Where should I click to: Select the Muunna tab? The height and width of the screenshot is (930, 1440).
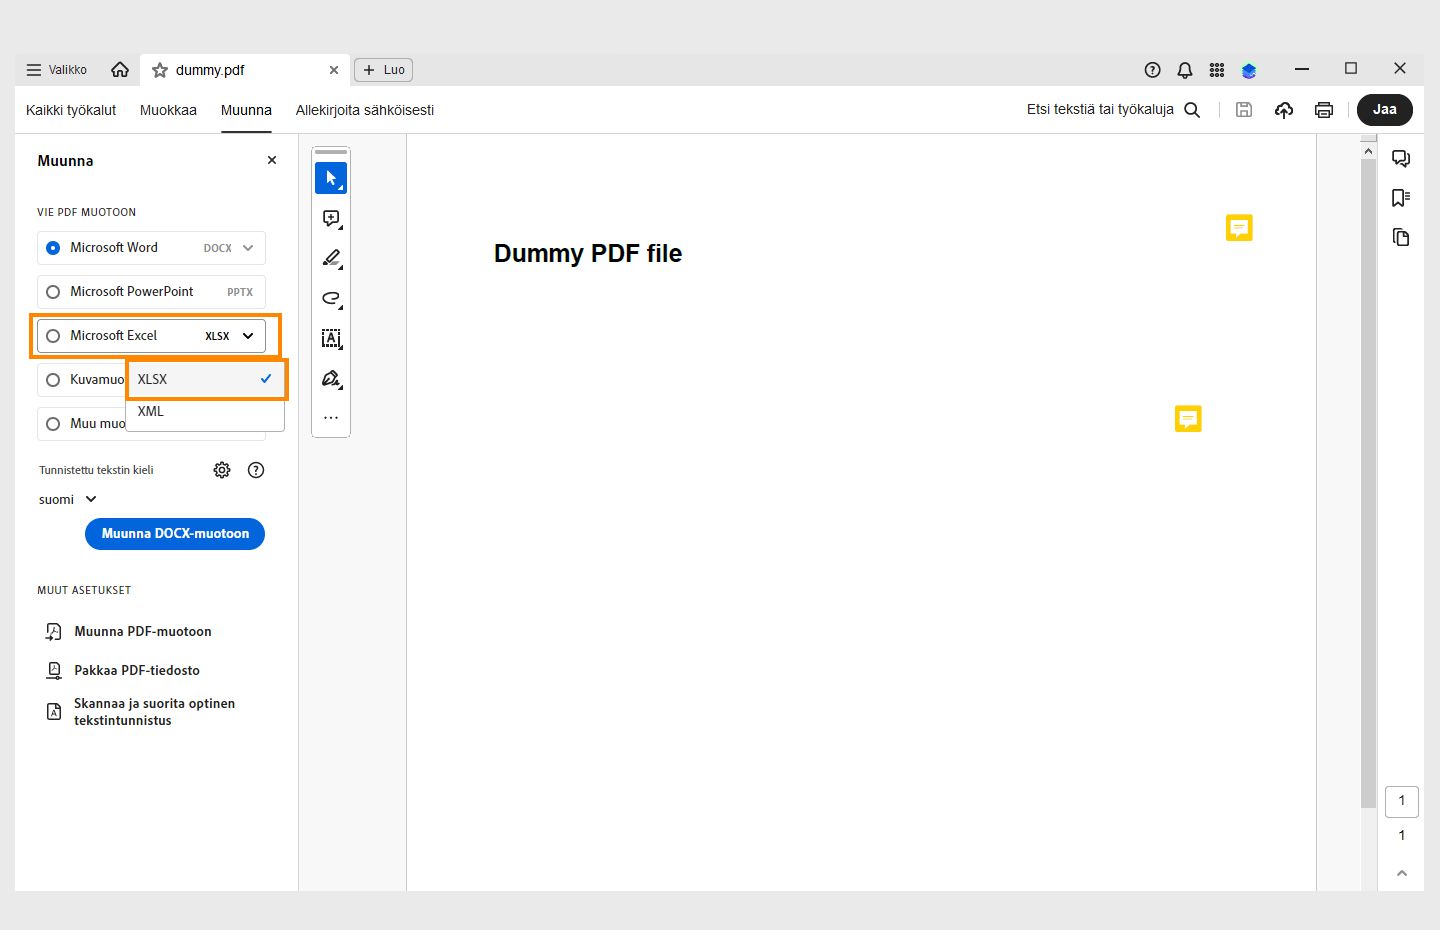(x=246, y=110)
